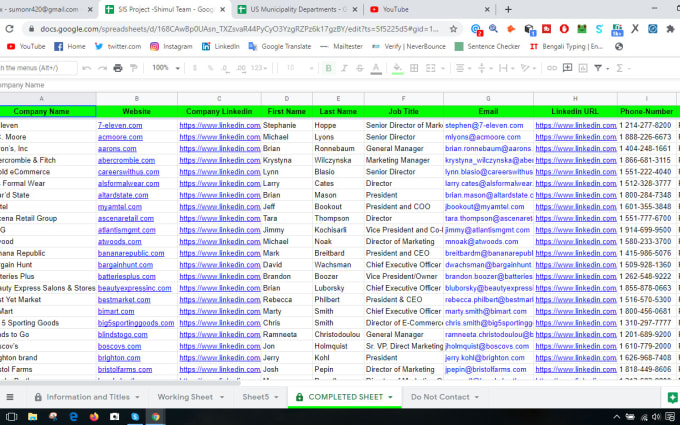Click the browser address bar
The image size is (680, 425).
point(239,29)
